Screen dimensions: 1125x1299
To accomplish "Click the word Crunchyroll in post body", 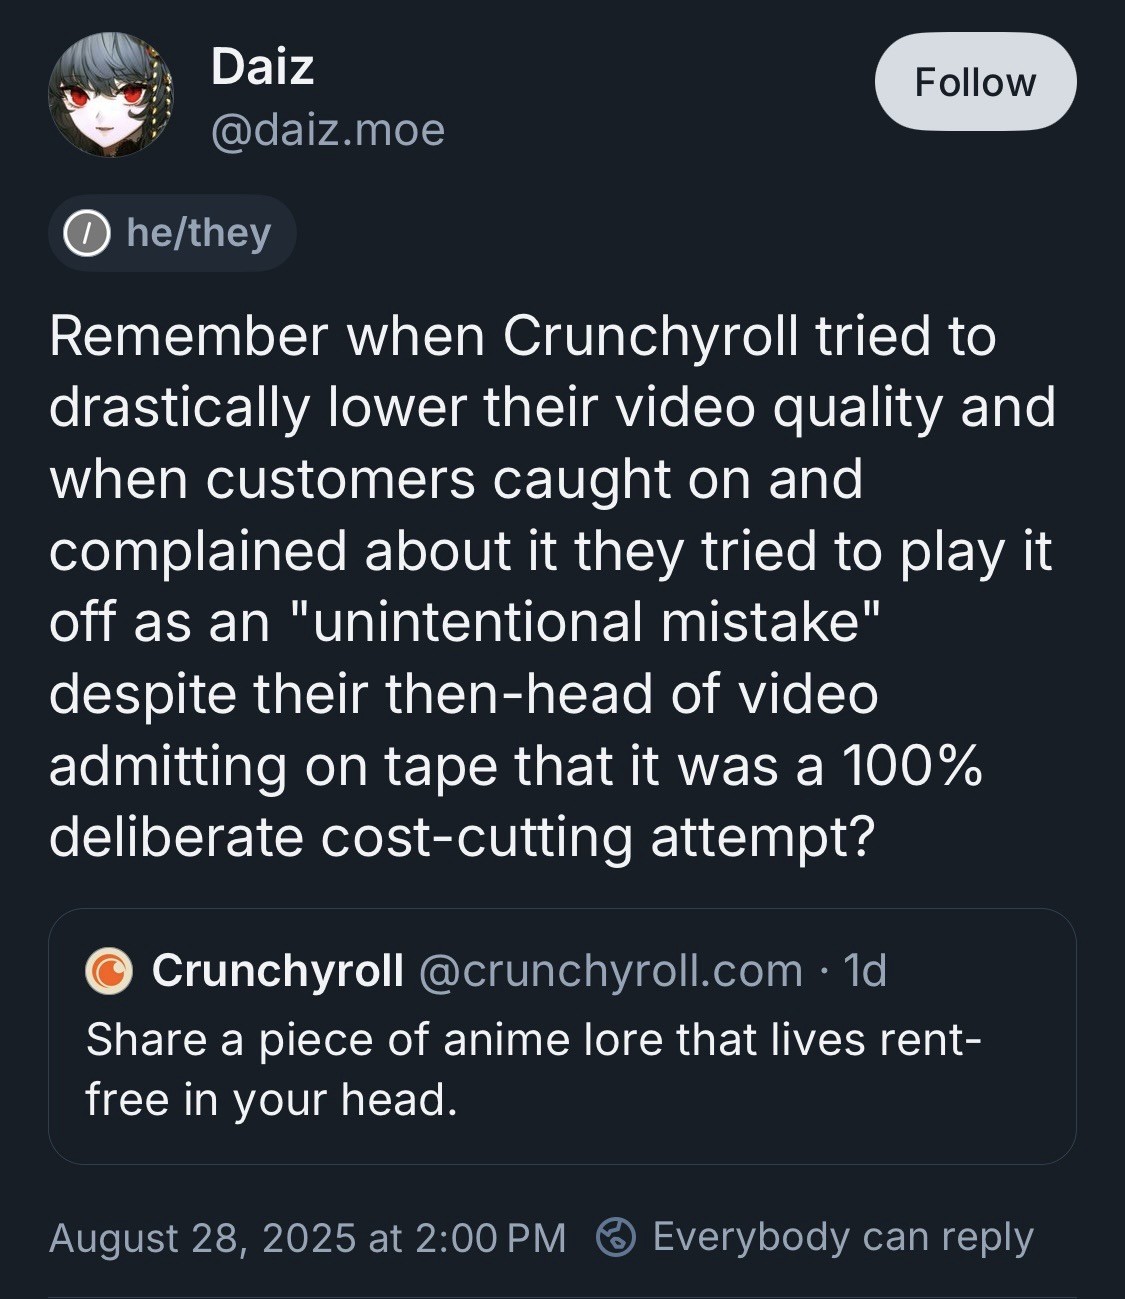I will 650,336.
